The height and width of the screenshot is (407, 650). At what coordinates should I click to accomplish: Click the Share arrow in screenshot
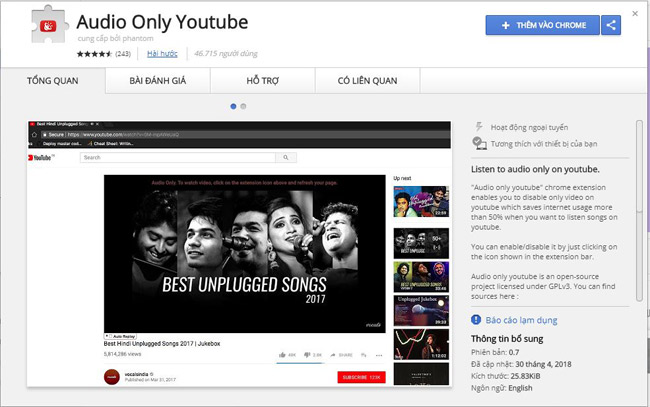tap(333, 355)
